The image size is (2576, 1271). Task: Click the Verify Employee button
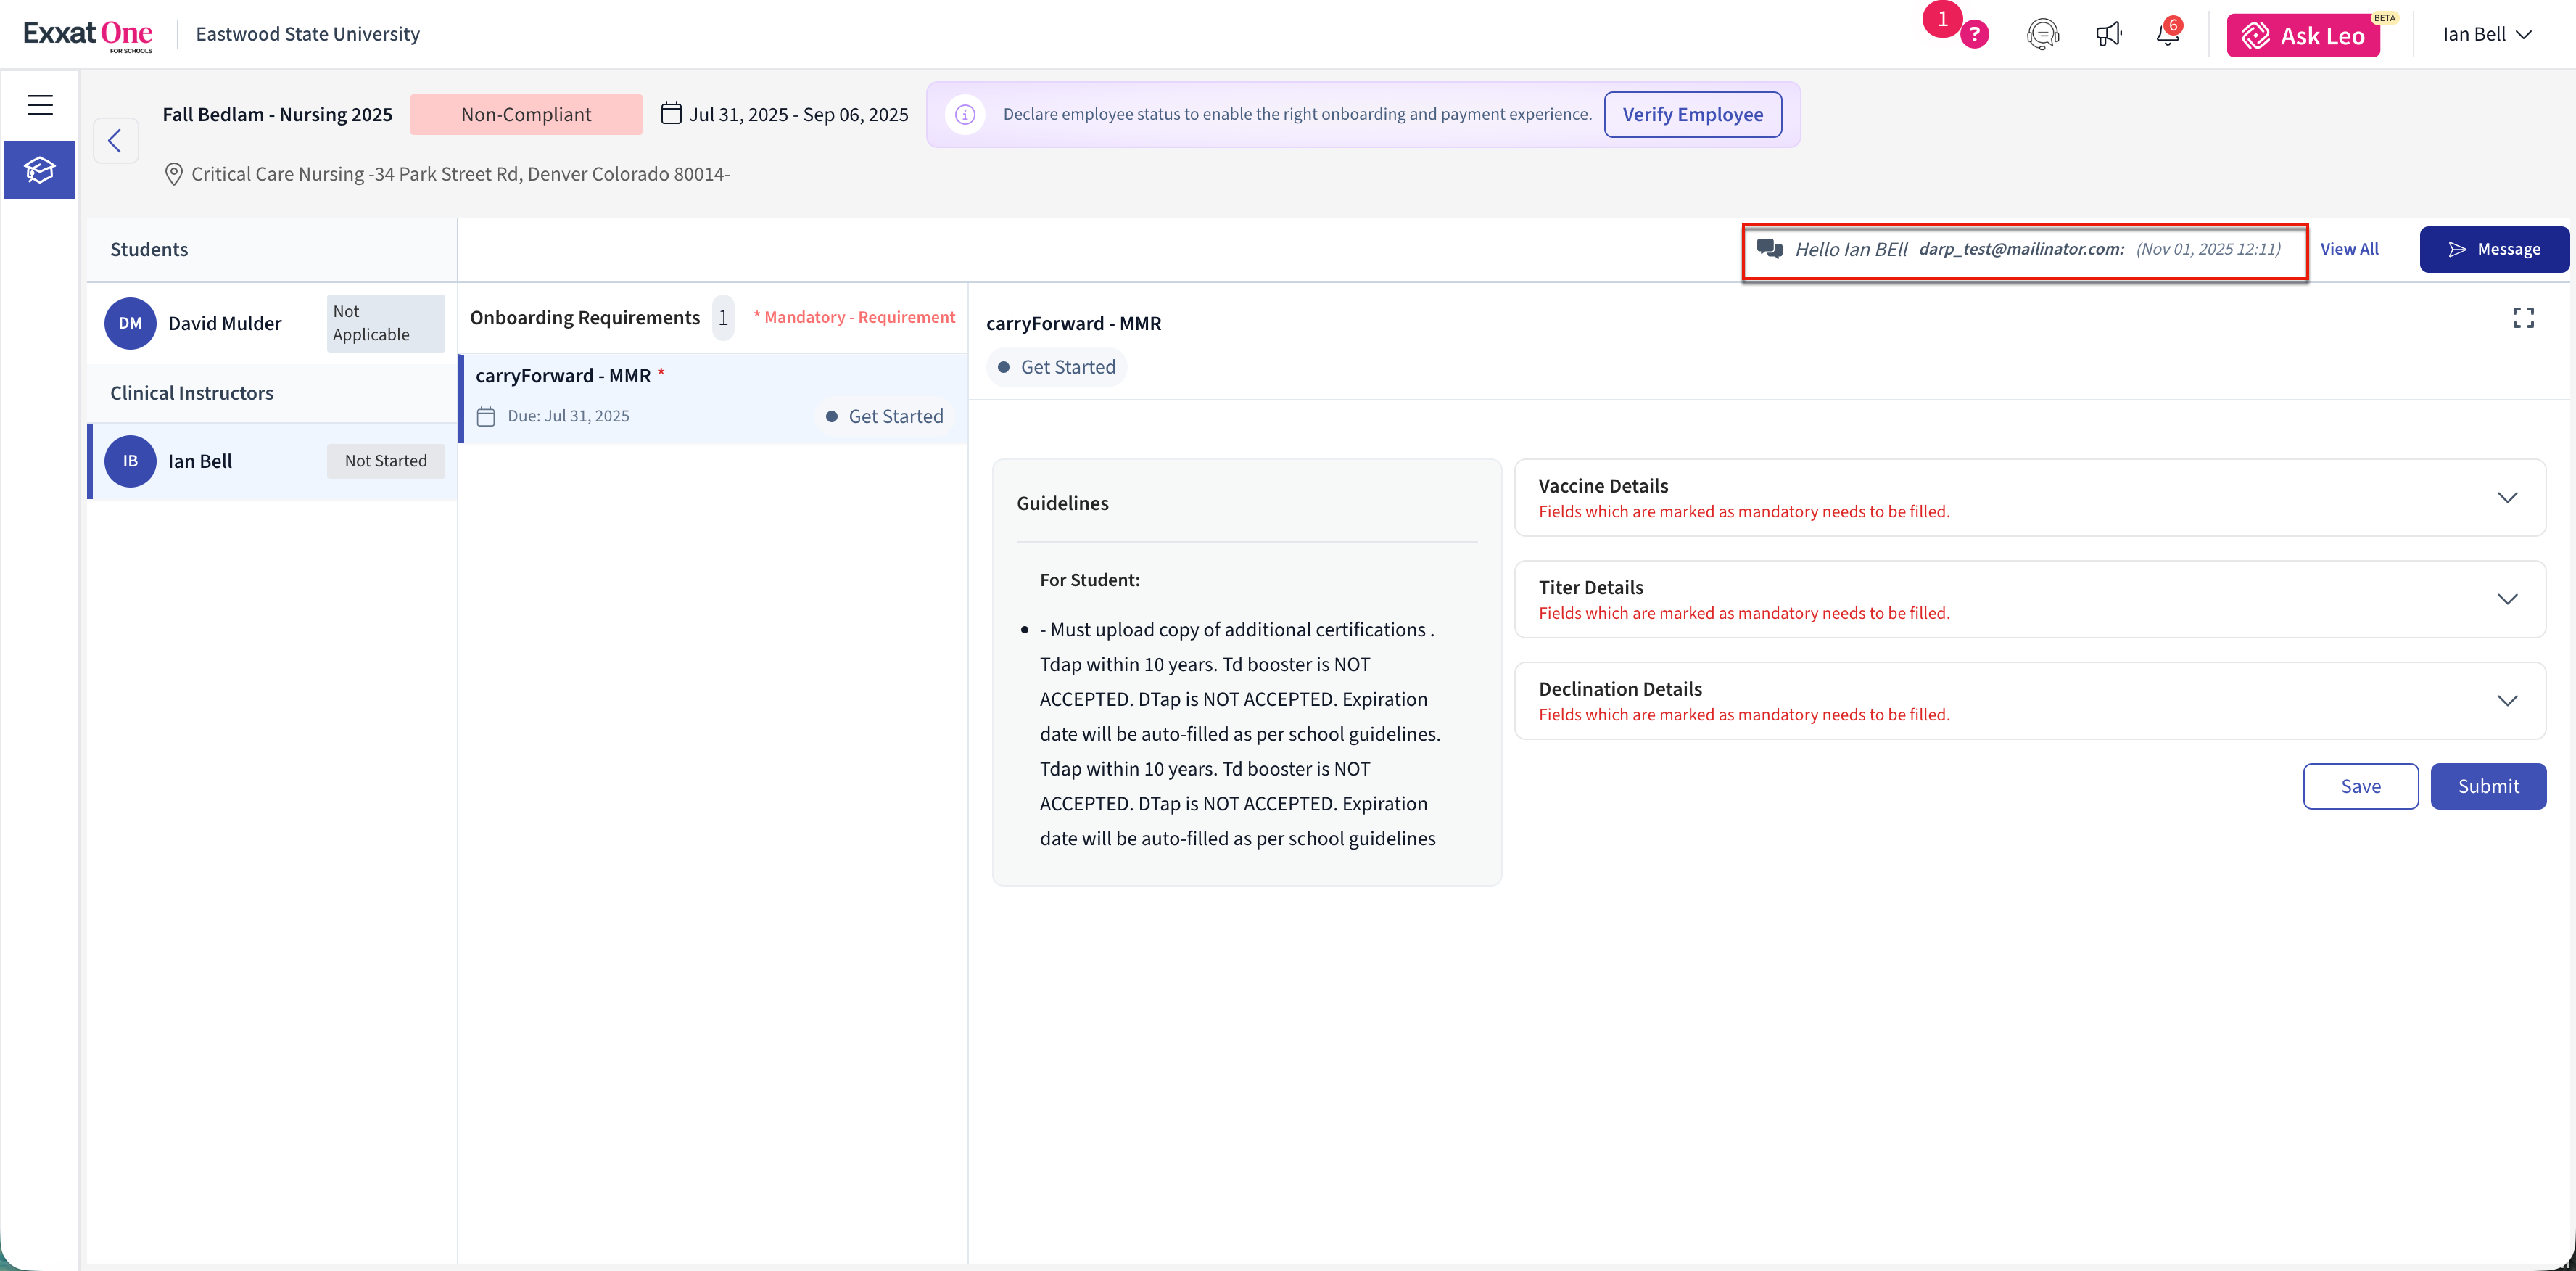click(1692, 115)
